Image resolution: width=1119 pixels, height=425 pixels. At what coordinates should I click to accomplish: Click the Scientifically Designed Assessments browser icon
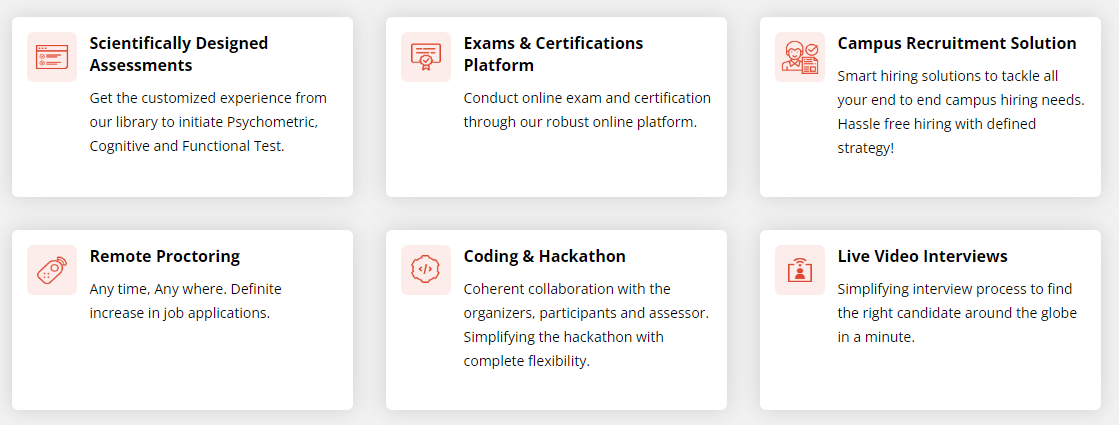52,57
